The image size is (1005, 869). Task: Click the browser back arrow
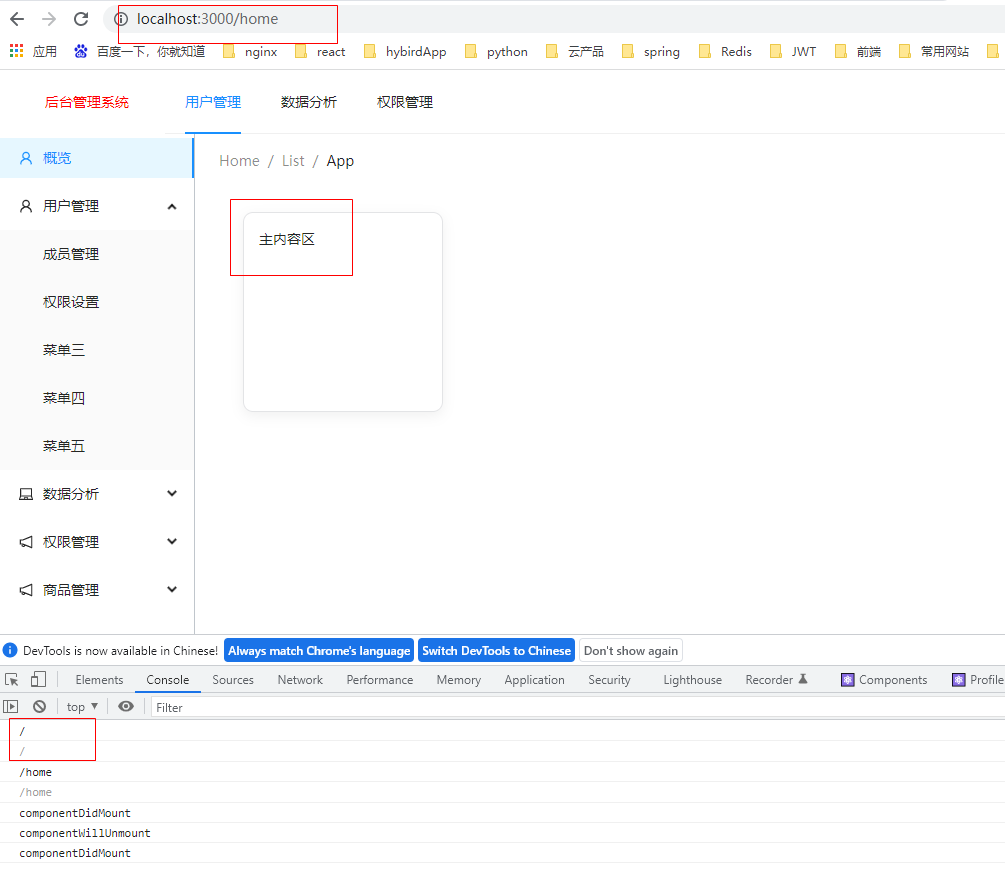tap(17, 19)
